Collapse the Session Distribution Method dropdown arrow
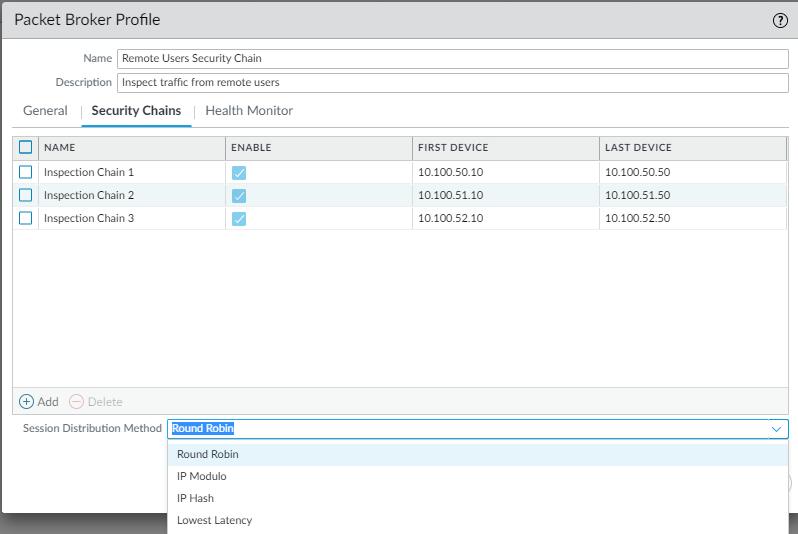The height and width of the screenshot is (534, 798). tap(776, 429)
